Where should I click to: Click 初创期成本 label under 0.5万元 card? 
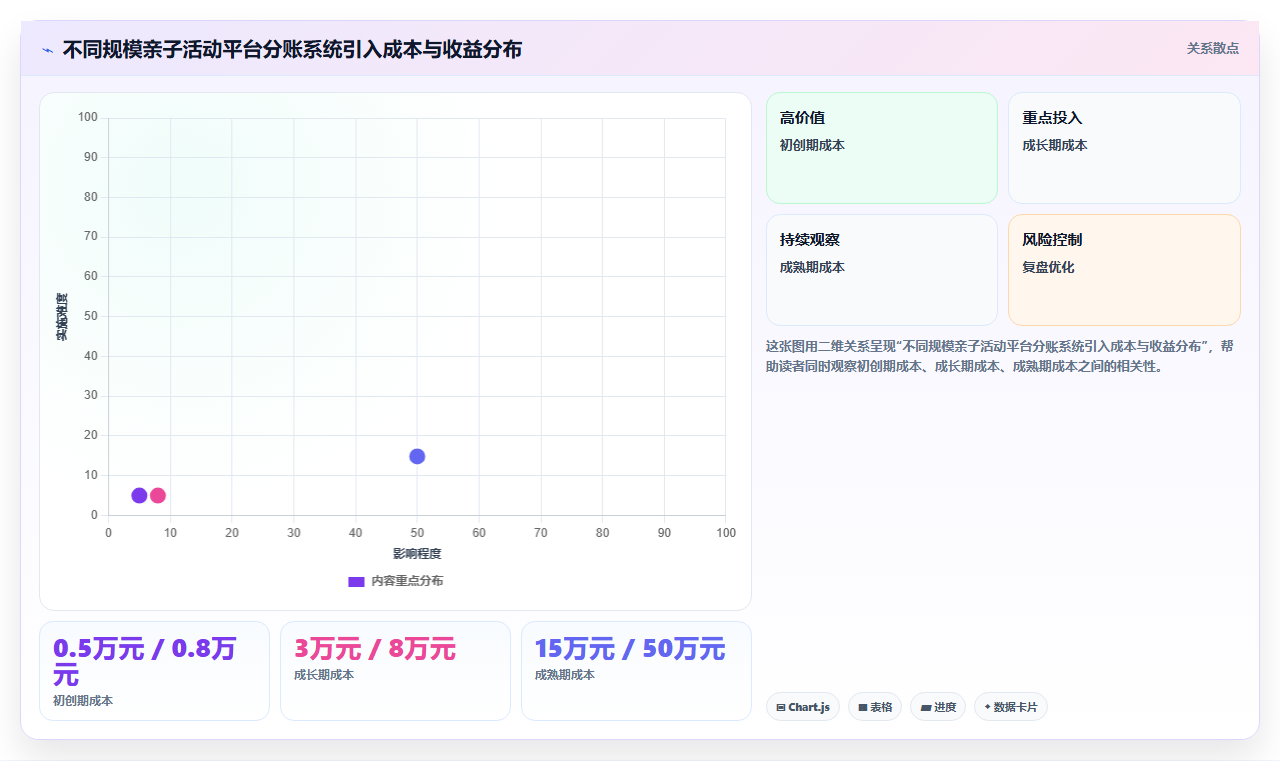pyautogui.click(x=83, y=701)
